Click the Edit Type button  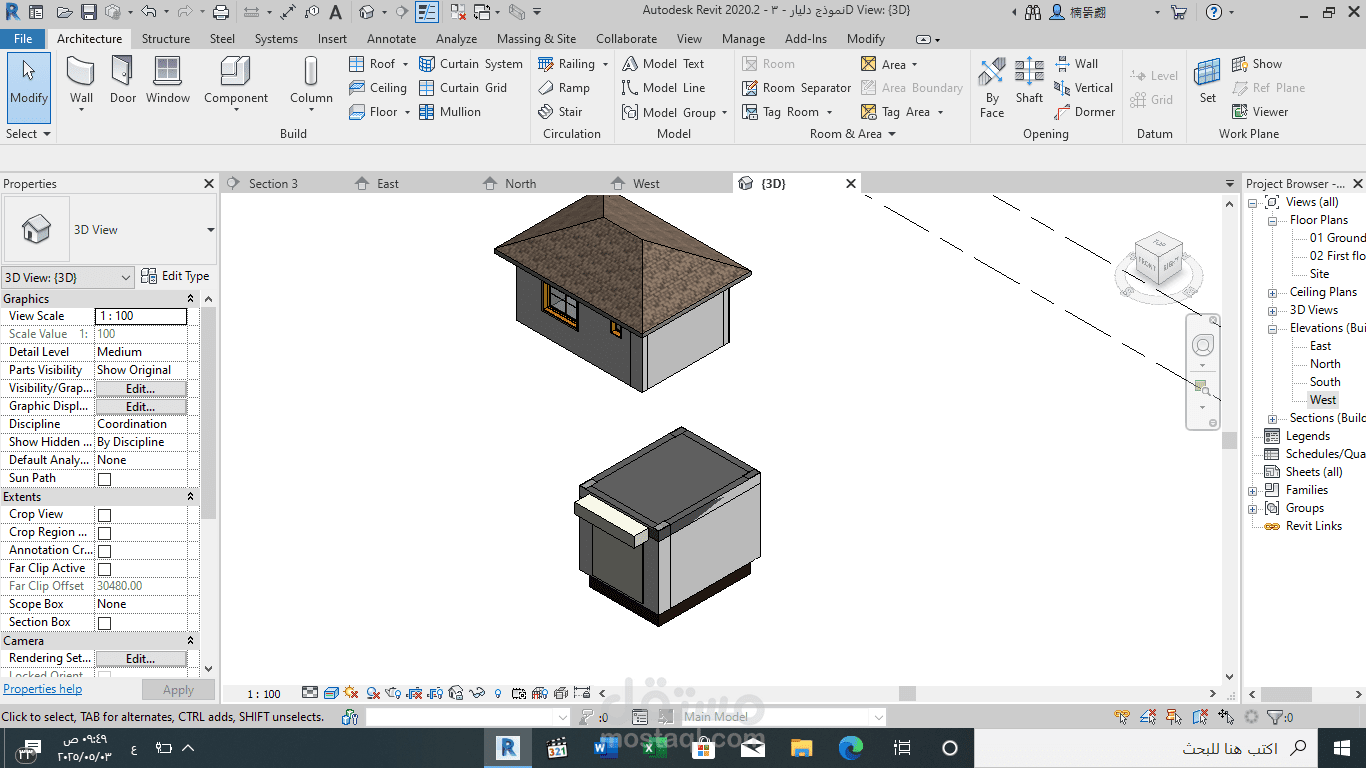175,276
